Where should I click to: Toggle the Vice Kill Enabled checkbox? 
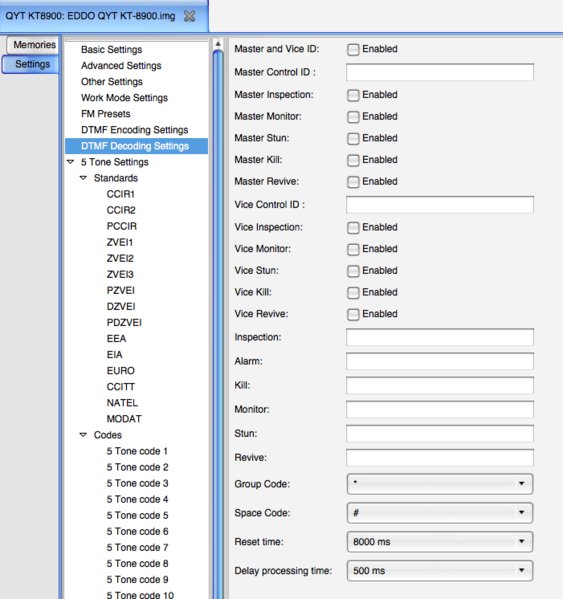coord(353,293)
